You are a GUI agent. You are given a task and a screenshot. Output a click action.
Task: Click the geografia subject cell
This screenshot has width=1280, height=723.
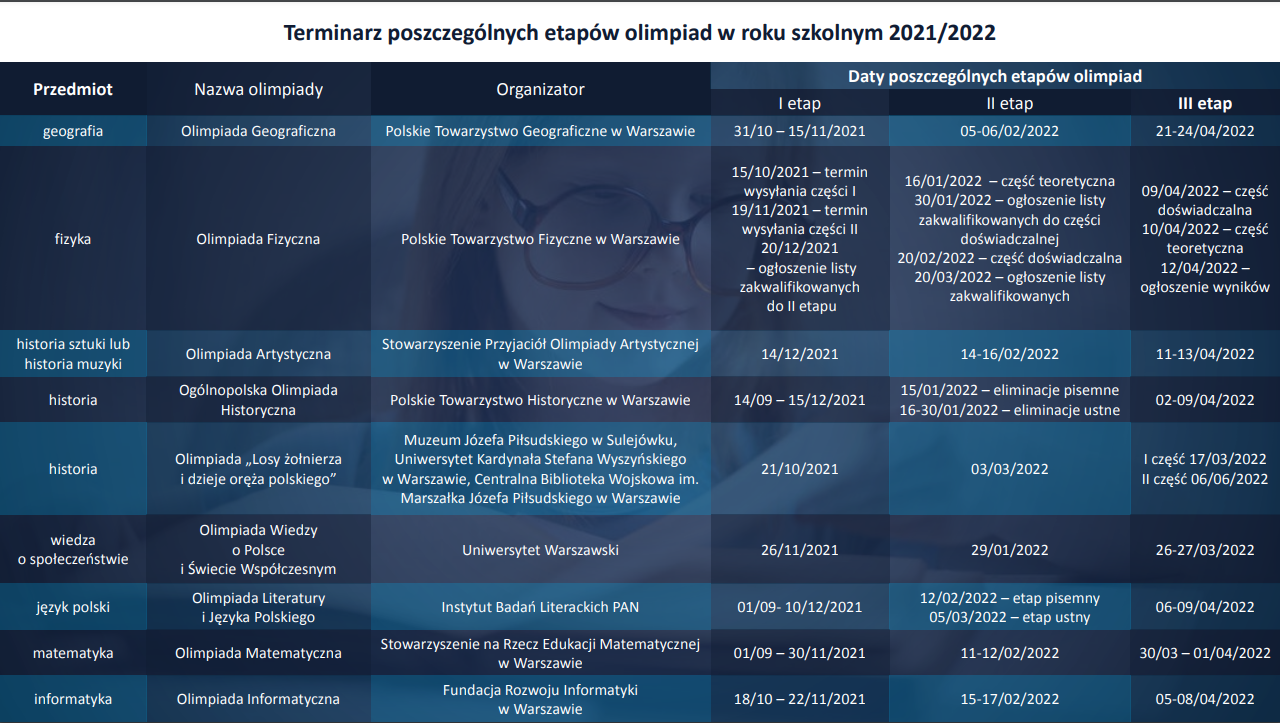[x=73, y=131]
